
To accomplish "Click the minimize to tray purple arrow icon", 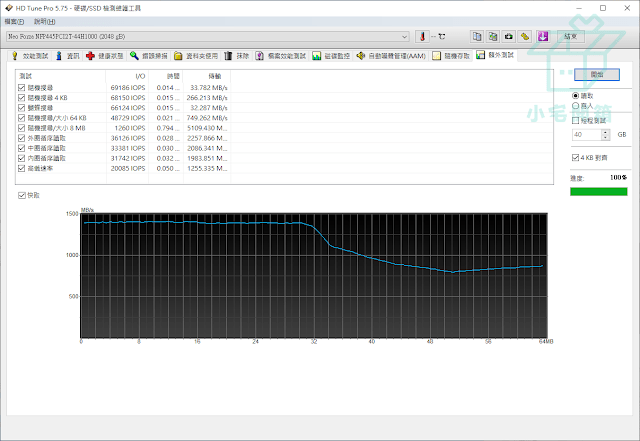I will 543,37.
